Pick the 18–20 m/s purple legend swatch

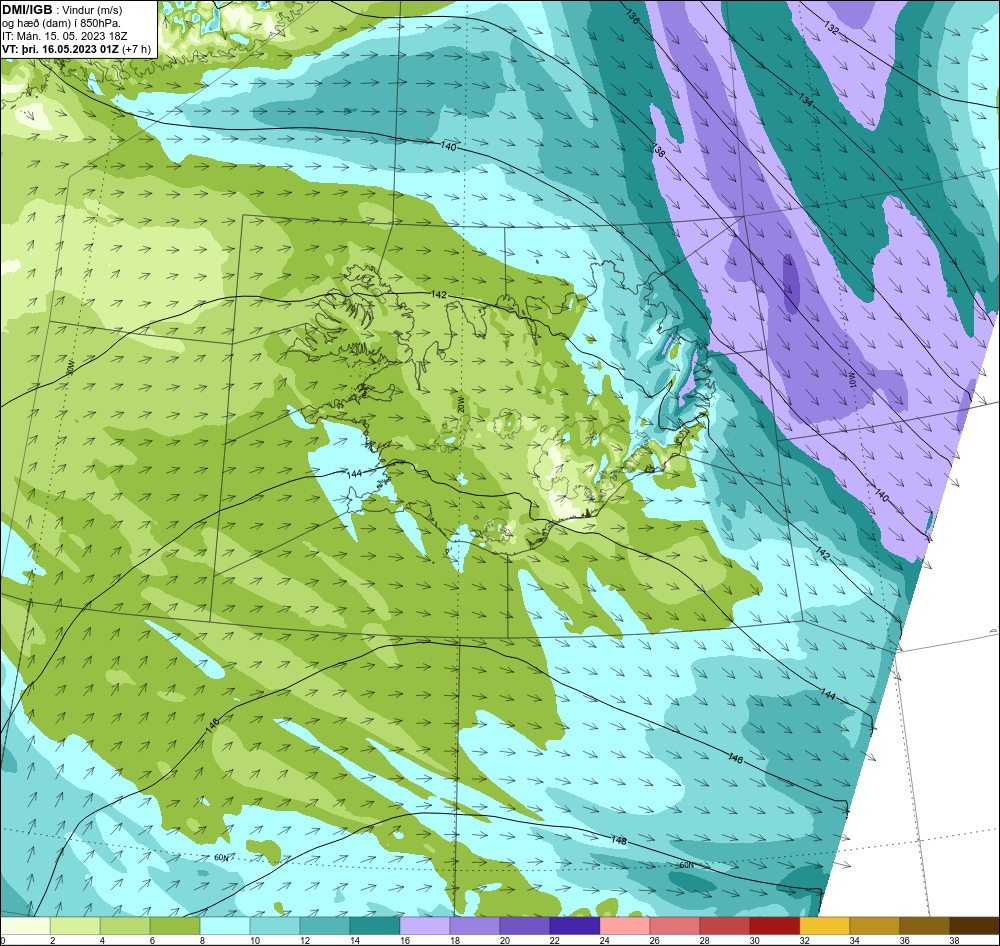click(x=474, y=926)
